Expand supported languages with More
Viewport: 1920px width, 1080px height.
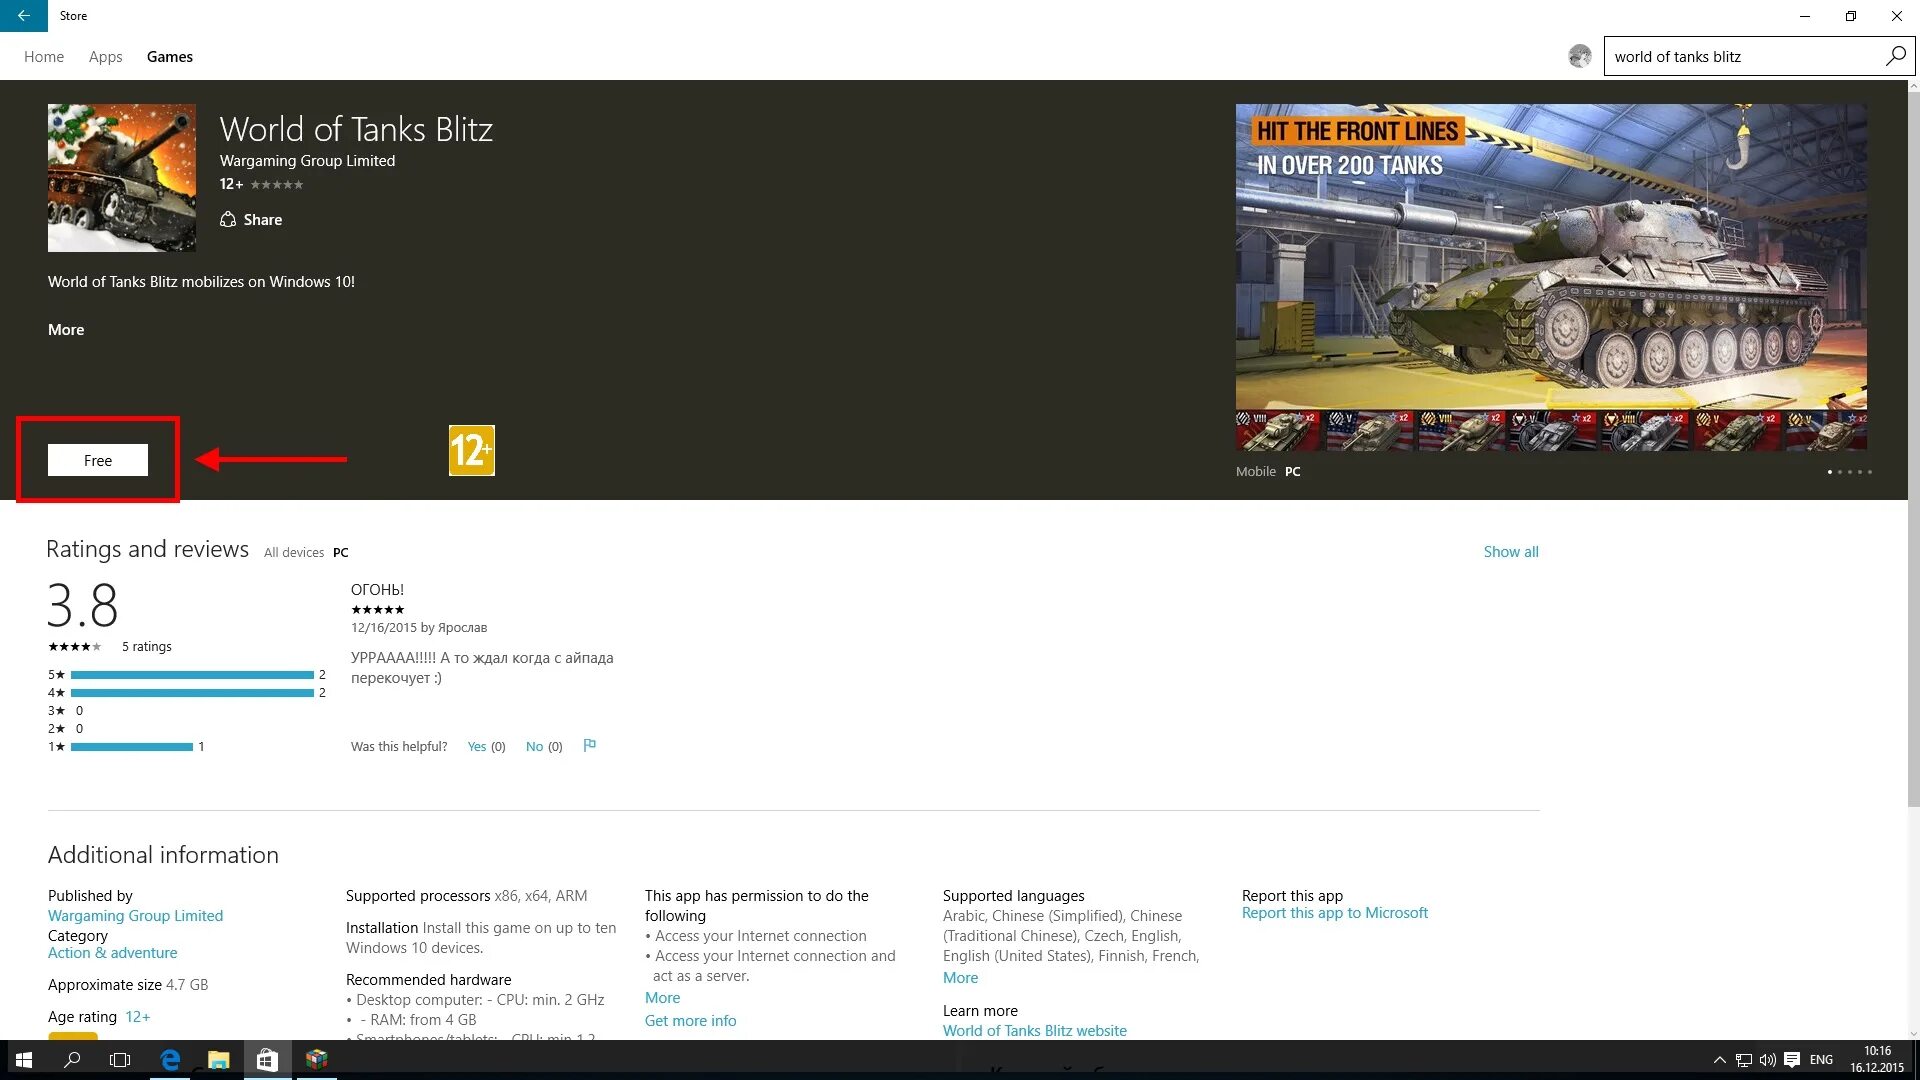coord(960,977)
